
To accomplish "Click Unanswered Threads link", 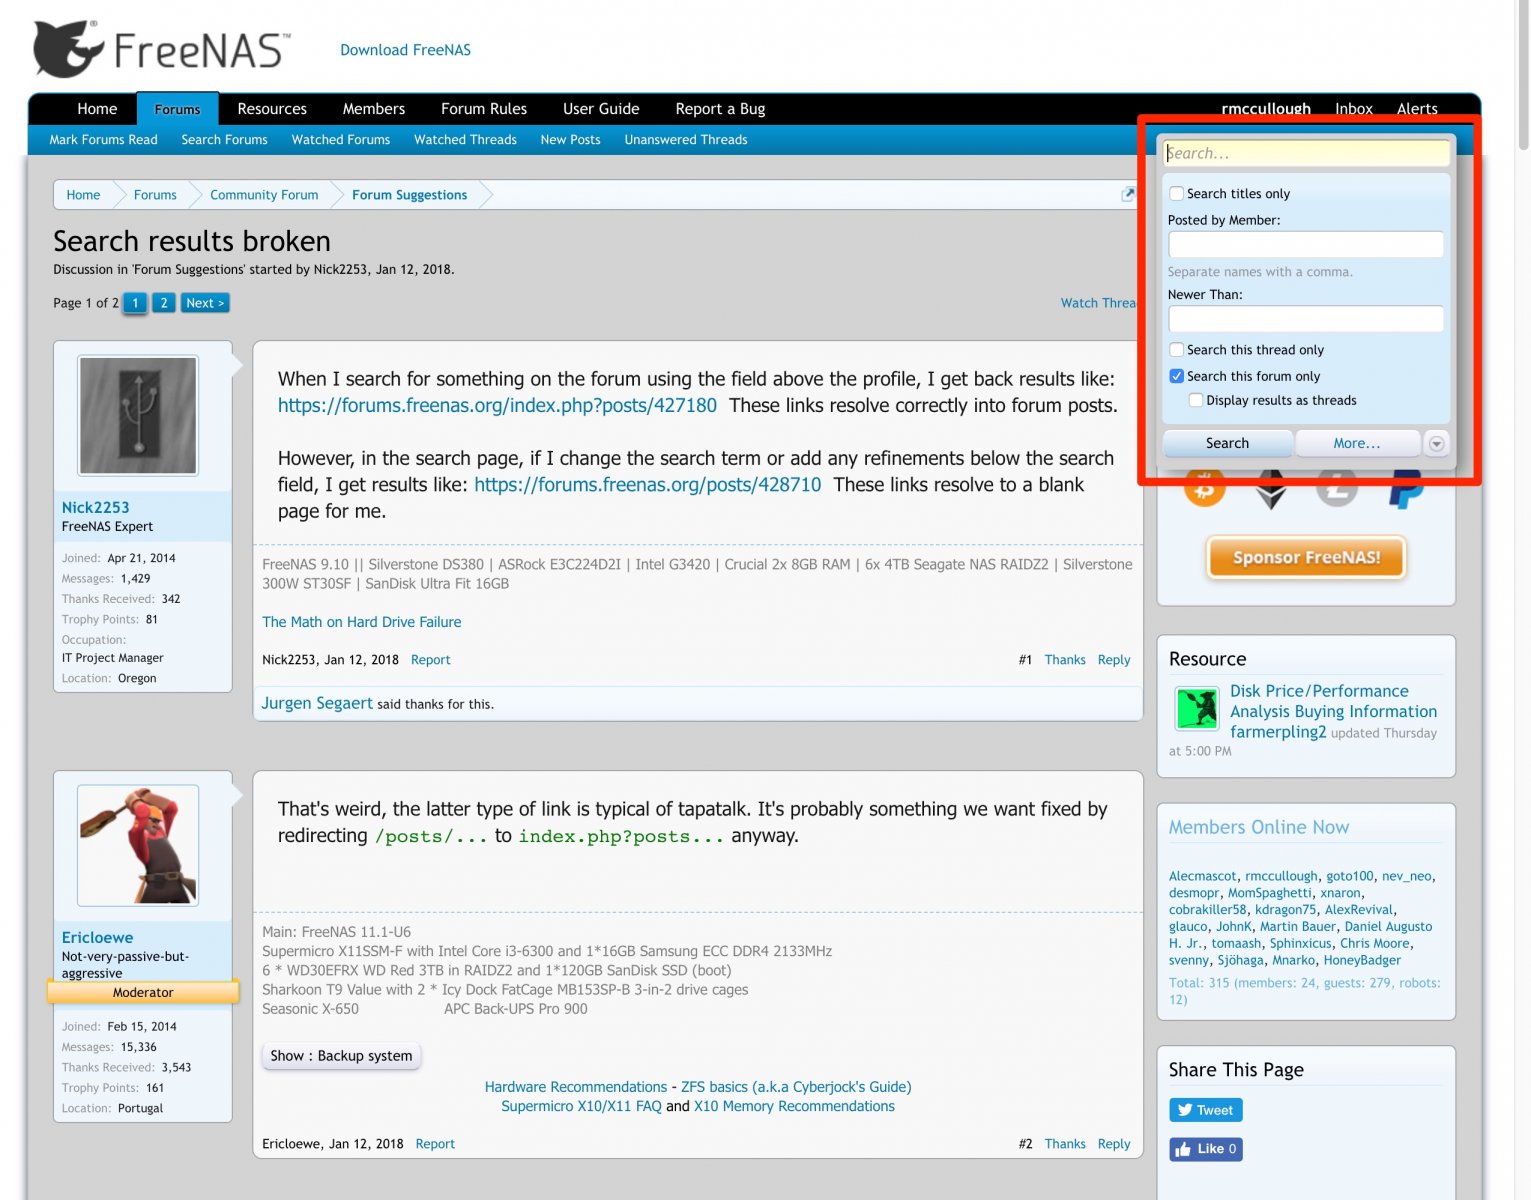I will pyautogui.click(x=686, y=140).
